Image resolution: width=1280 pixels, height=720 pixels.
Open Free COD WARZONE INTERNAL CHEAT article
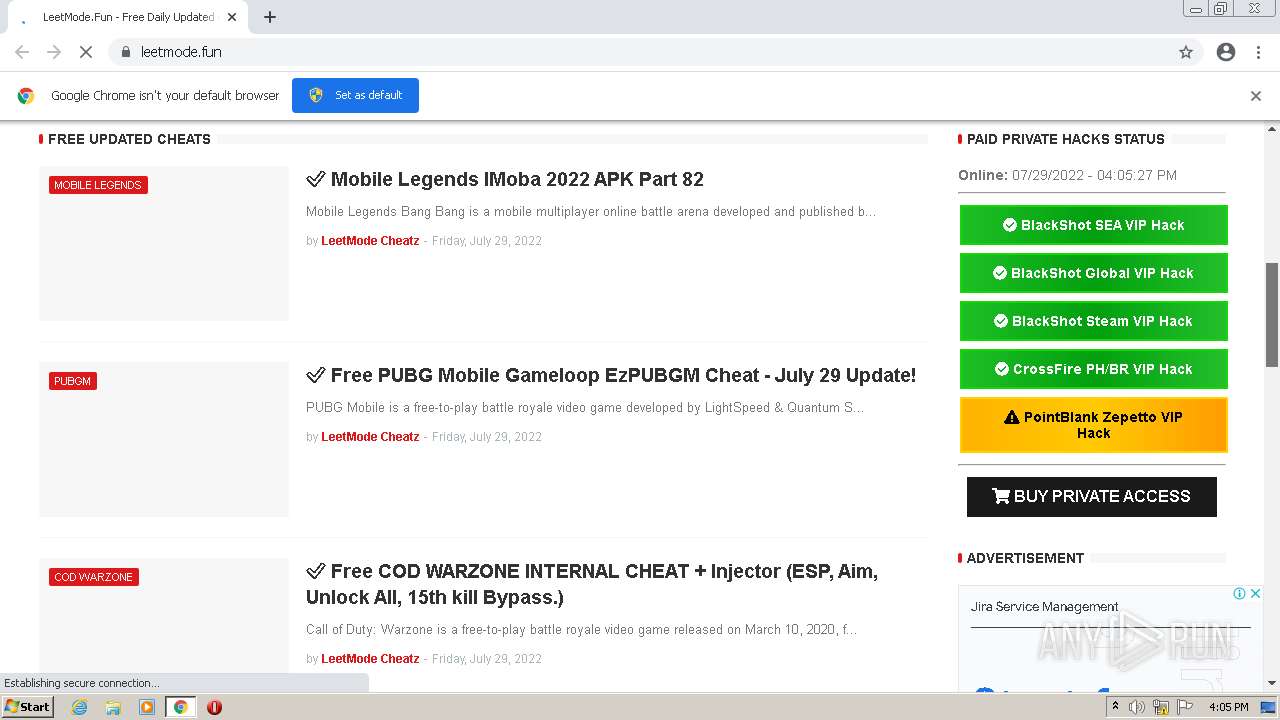pos(592,584)
